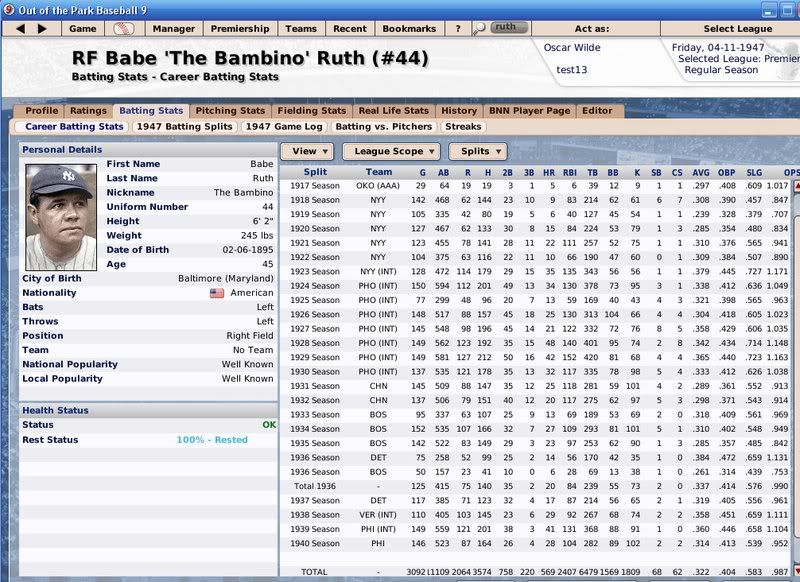Click the magnifying glass search icon

pos(480,28)
